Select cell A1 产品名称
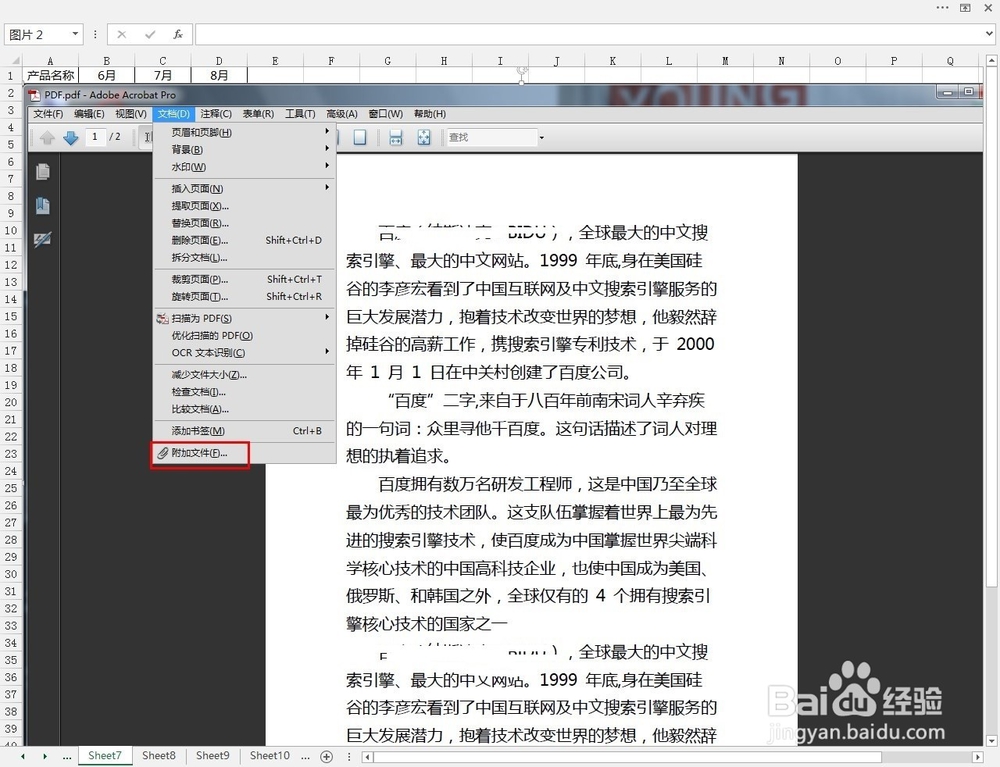This screenshot has height=767, width=1000. [x=50, y=75]
